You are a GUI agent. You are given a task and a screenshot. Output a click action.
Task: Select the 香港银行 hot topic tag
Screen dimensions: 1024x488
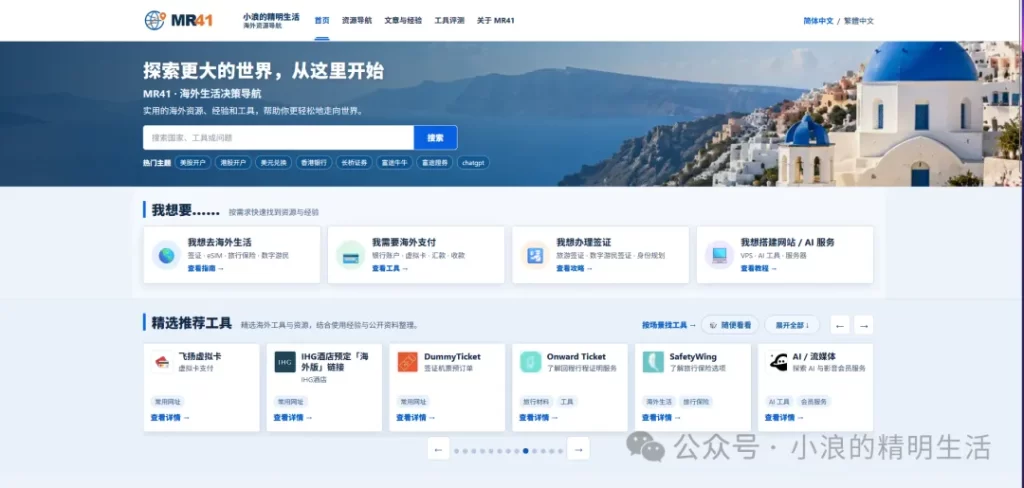[x=314, y=163]
